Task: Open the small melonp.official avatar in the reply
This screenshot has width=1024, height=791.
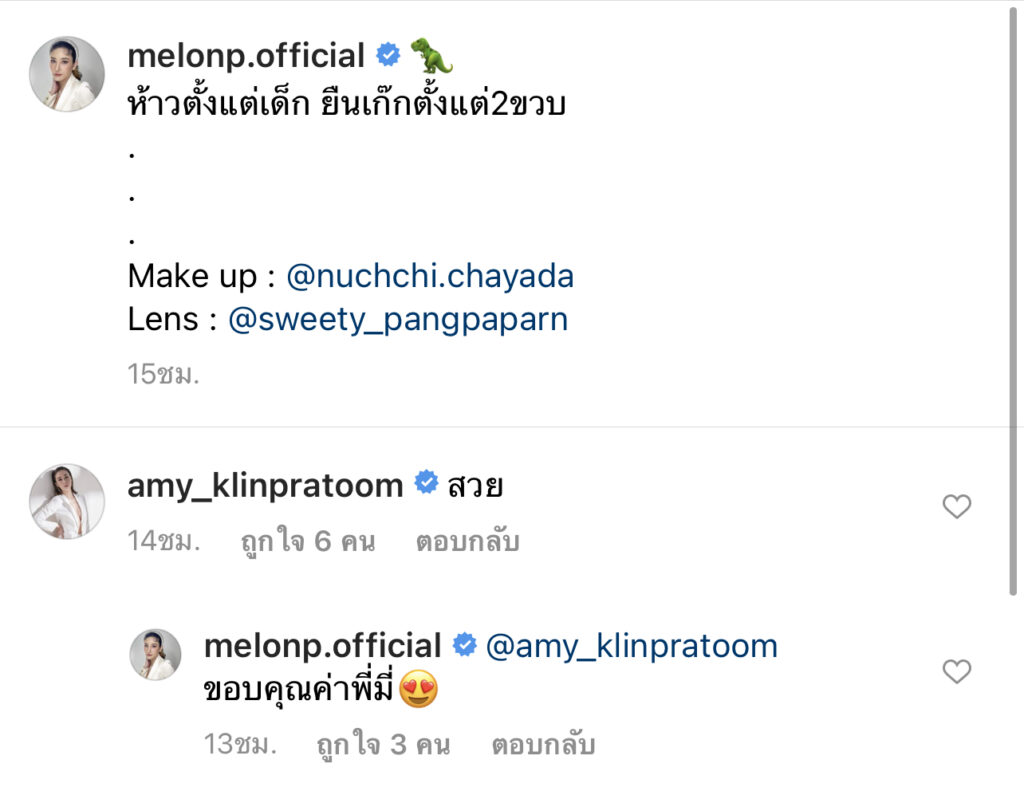Action: click(x=156, y=655)
